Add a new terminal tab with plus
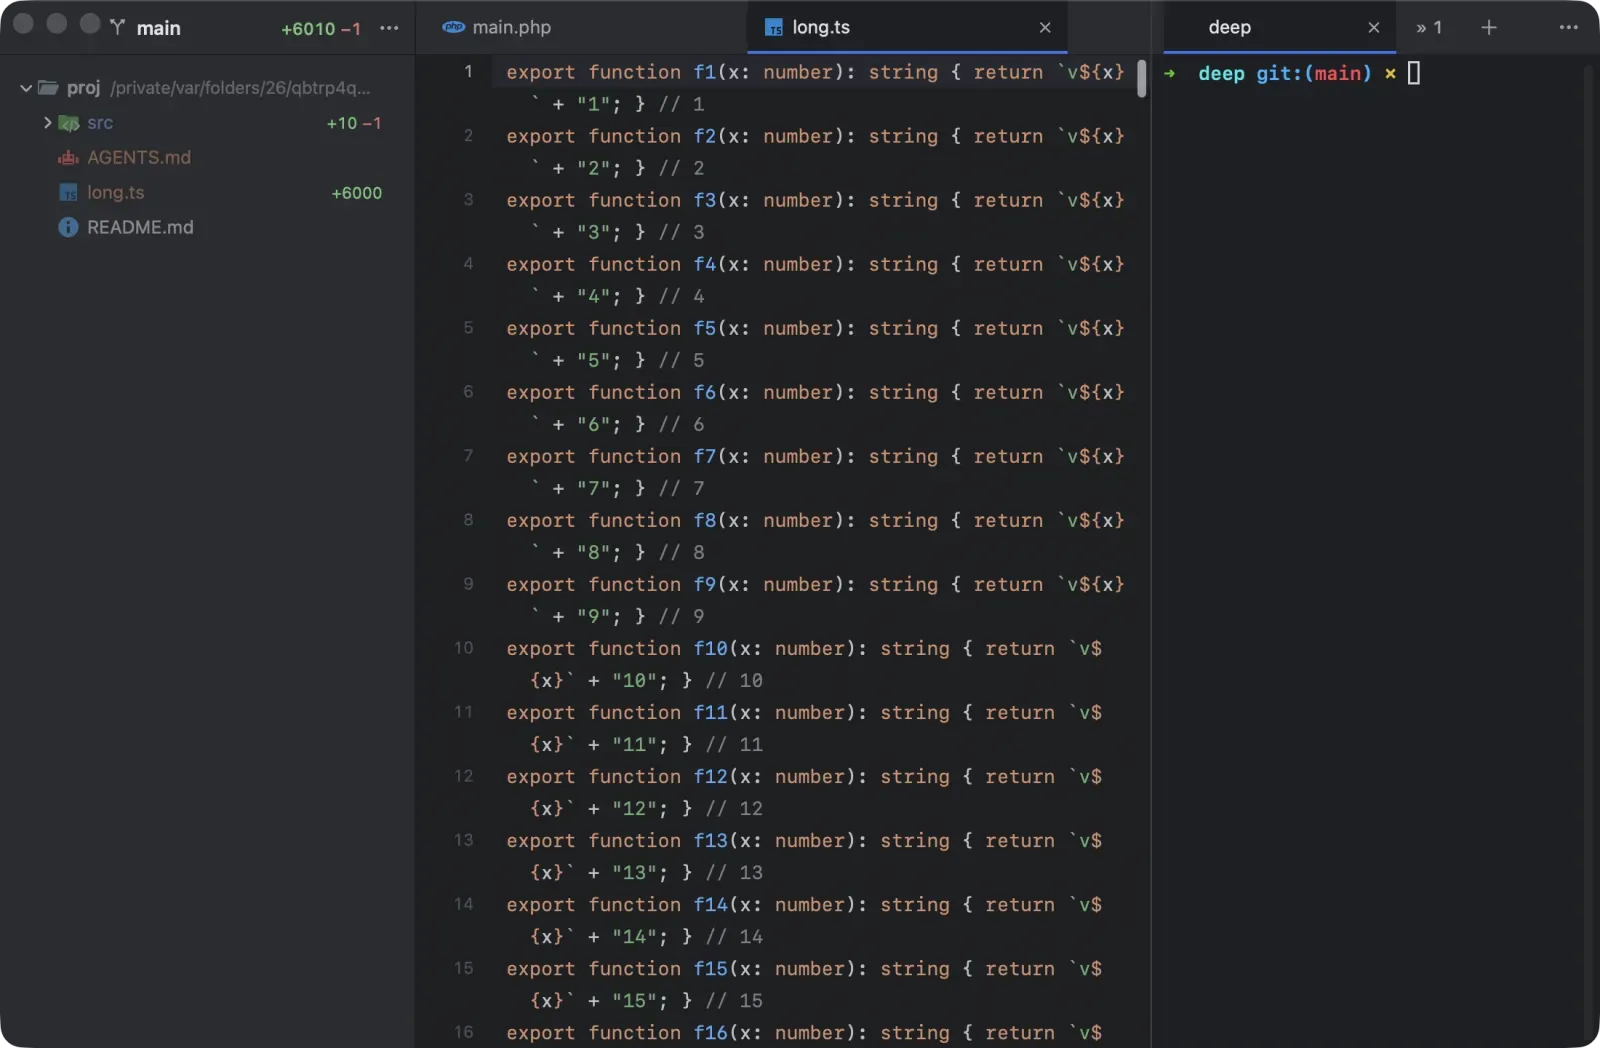The height and width of the screenshot is (1048, 1600). [x=1489, y=27]
